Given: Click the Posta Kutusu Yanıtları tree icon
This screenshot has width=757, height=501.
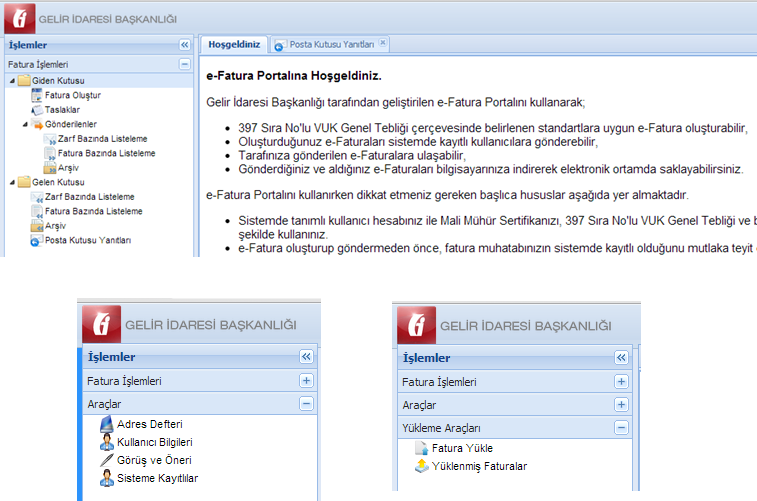Looking at the screenshot, I should [36, 241].
